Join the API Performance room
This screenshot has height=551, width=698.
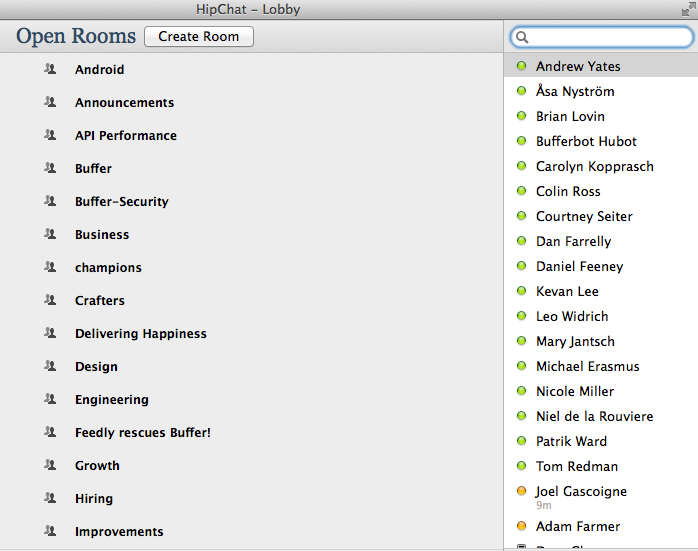coord(126,135)
